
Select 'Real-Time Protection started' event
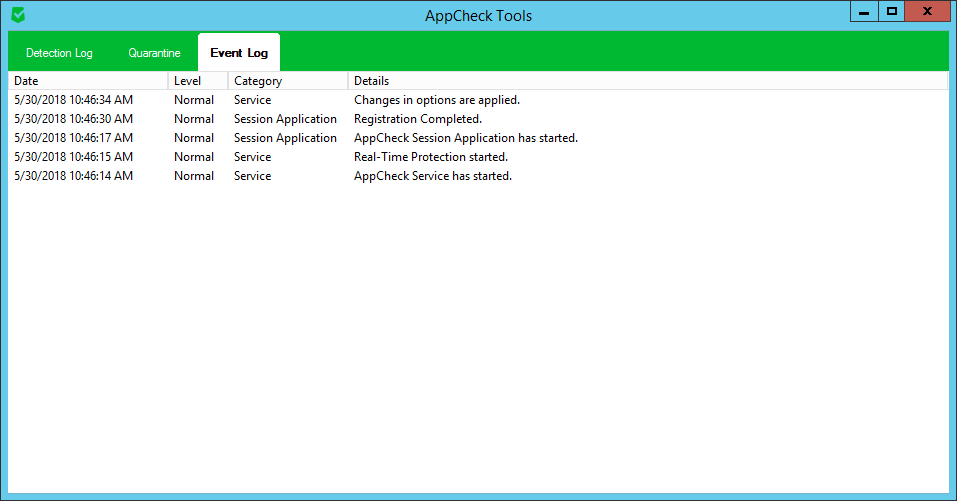431,157
